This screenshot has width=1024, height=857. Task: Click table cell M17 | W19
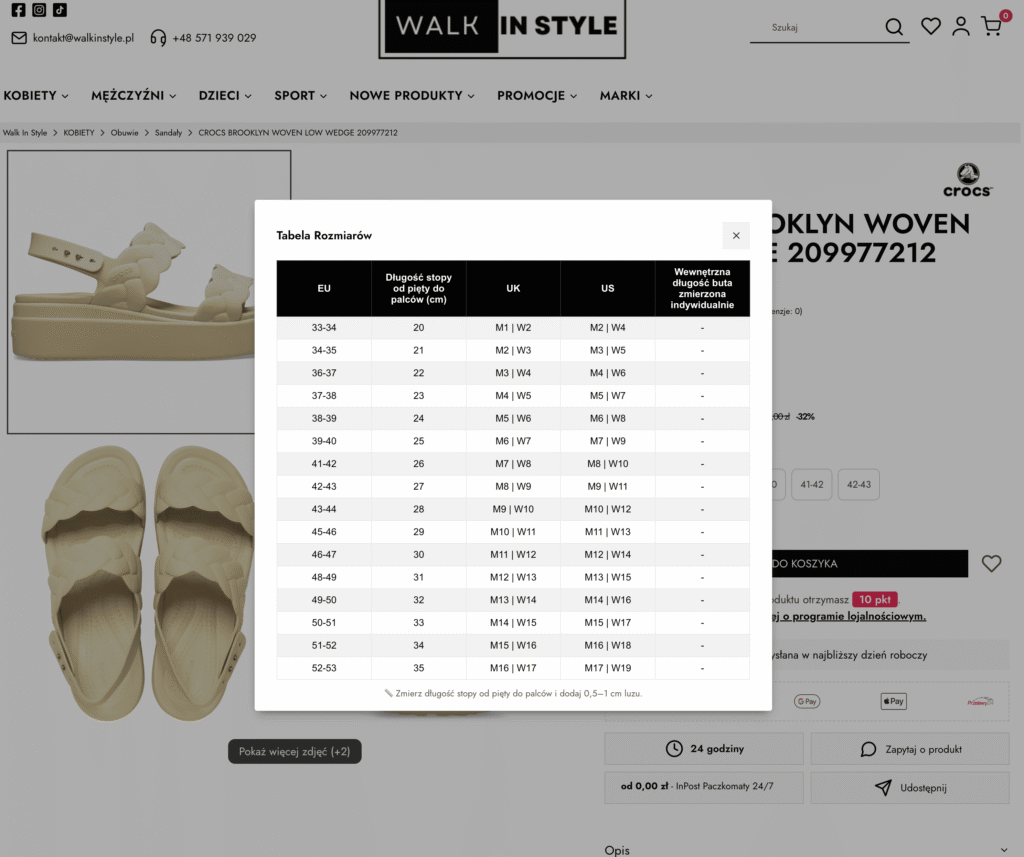pos(608,668)
